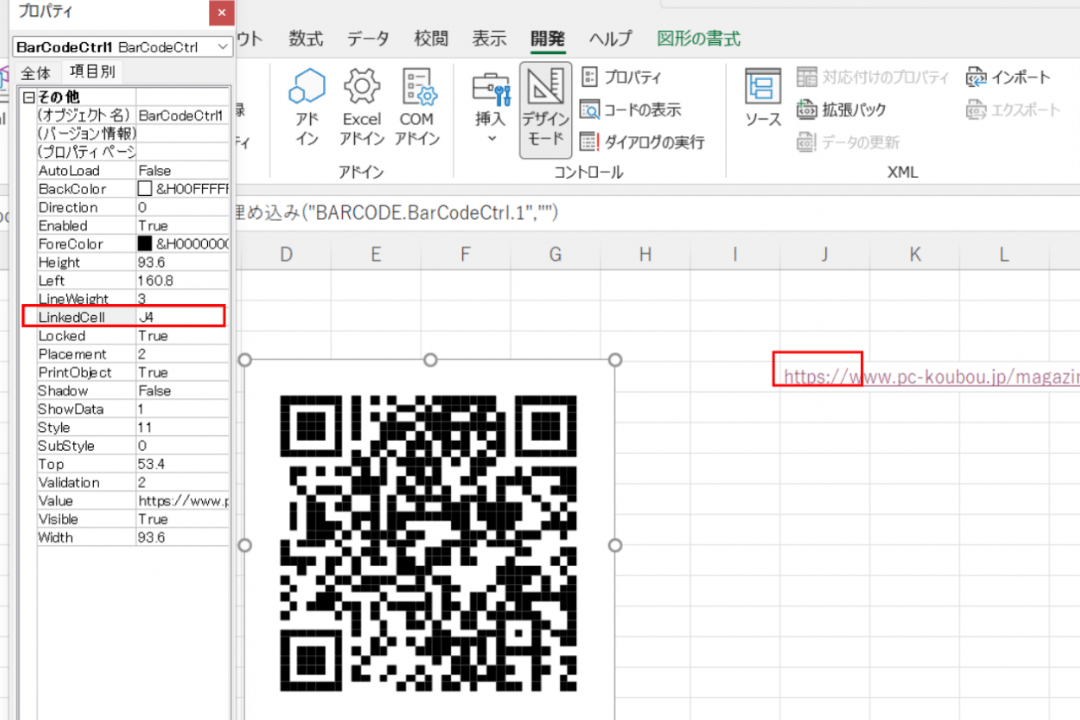Open the pc-koubou.jp hyperlink in cell
The height and width of the screenshot is (720, 1080).
pyautogui.click(x=931, y=377)
